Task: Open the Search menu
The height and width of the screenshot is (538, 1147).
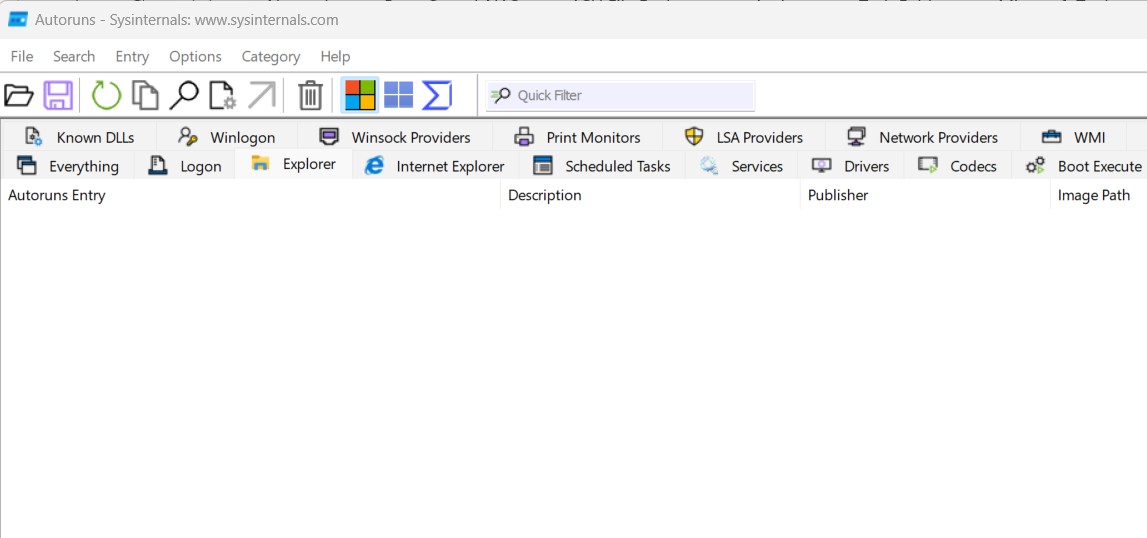Action: point(74,56)
